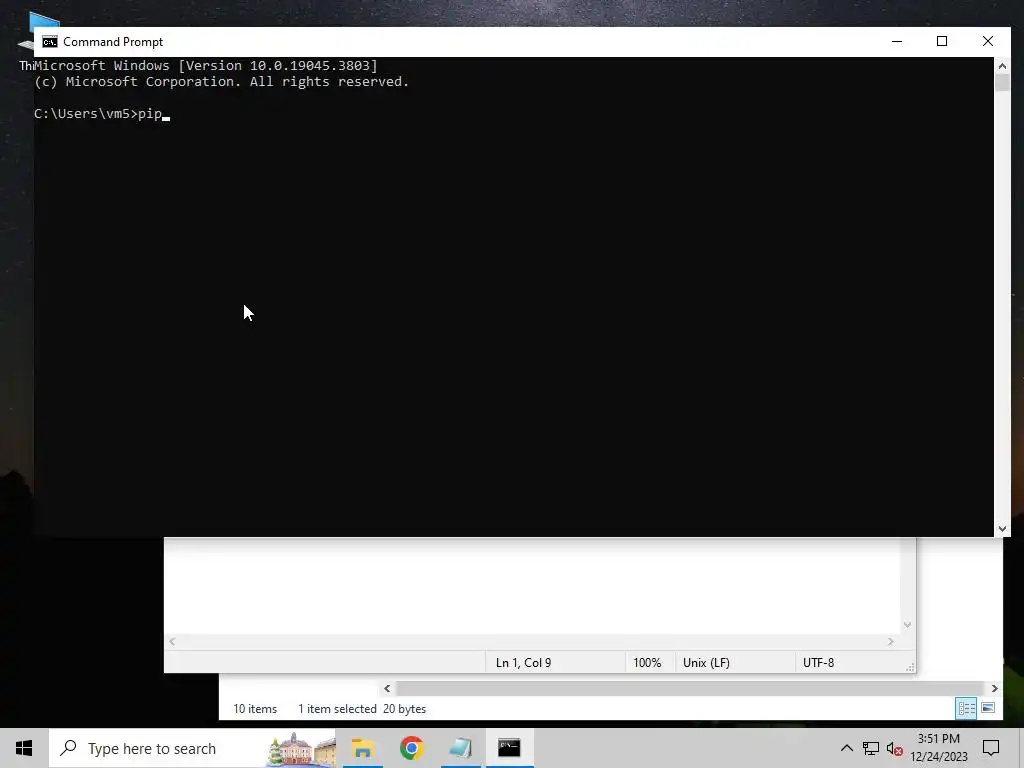Close the Command Prompt window
This screenshot has height=768, width=1024.
(x=987, y=42)
